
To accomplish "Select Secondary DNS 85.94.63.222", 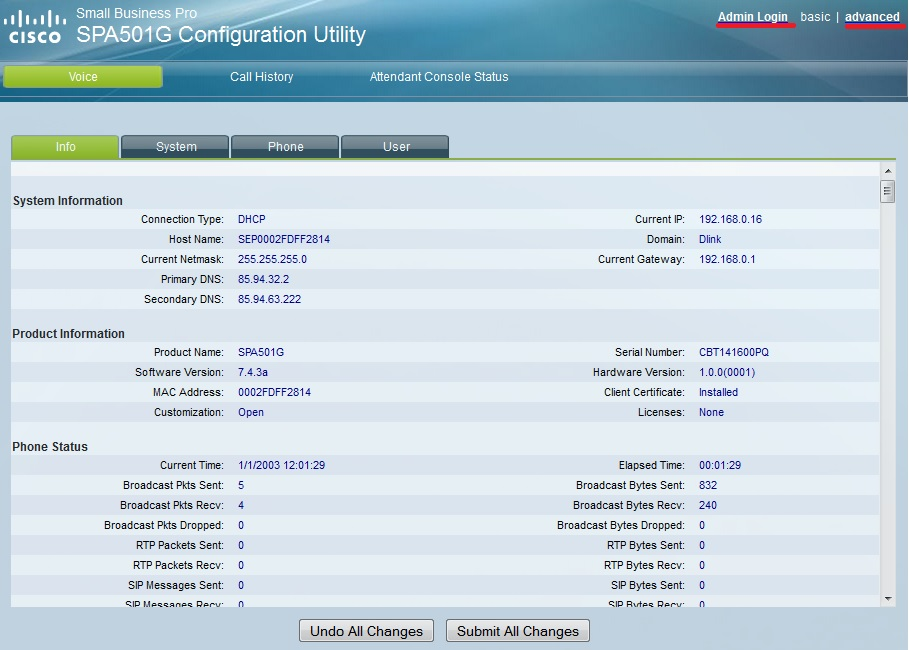I will 270,299.
